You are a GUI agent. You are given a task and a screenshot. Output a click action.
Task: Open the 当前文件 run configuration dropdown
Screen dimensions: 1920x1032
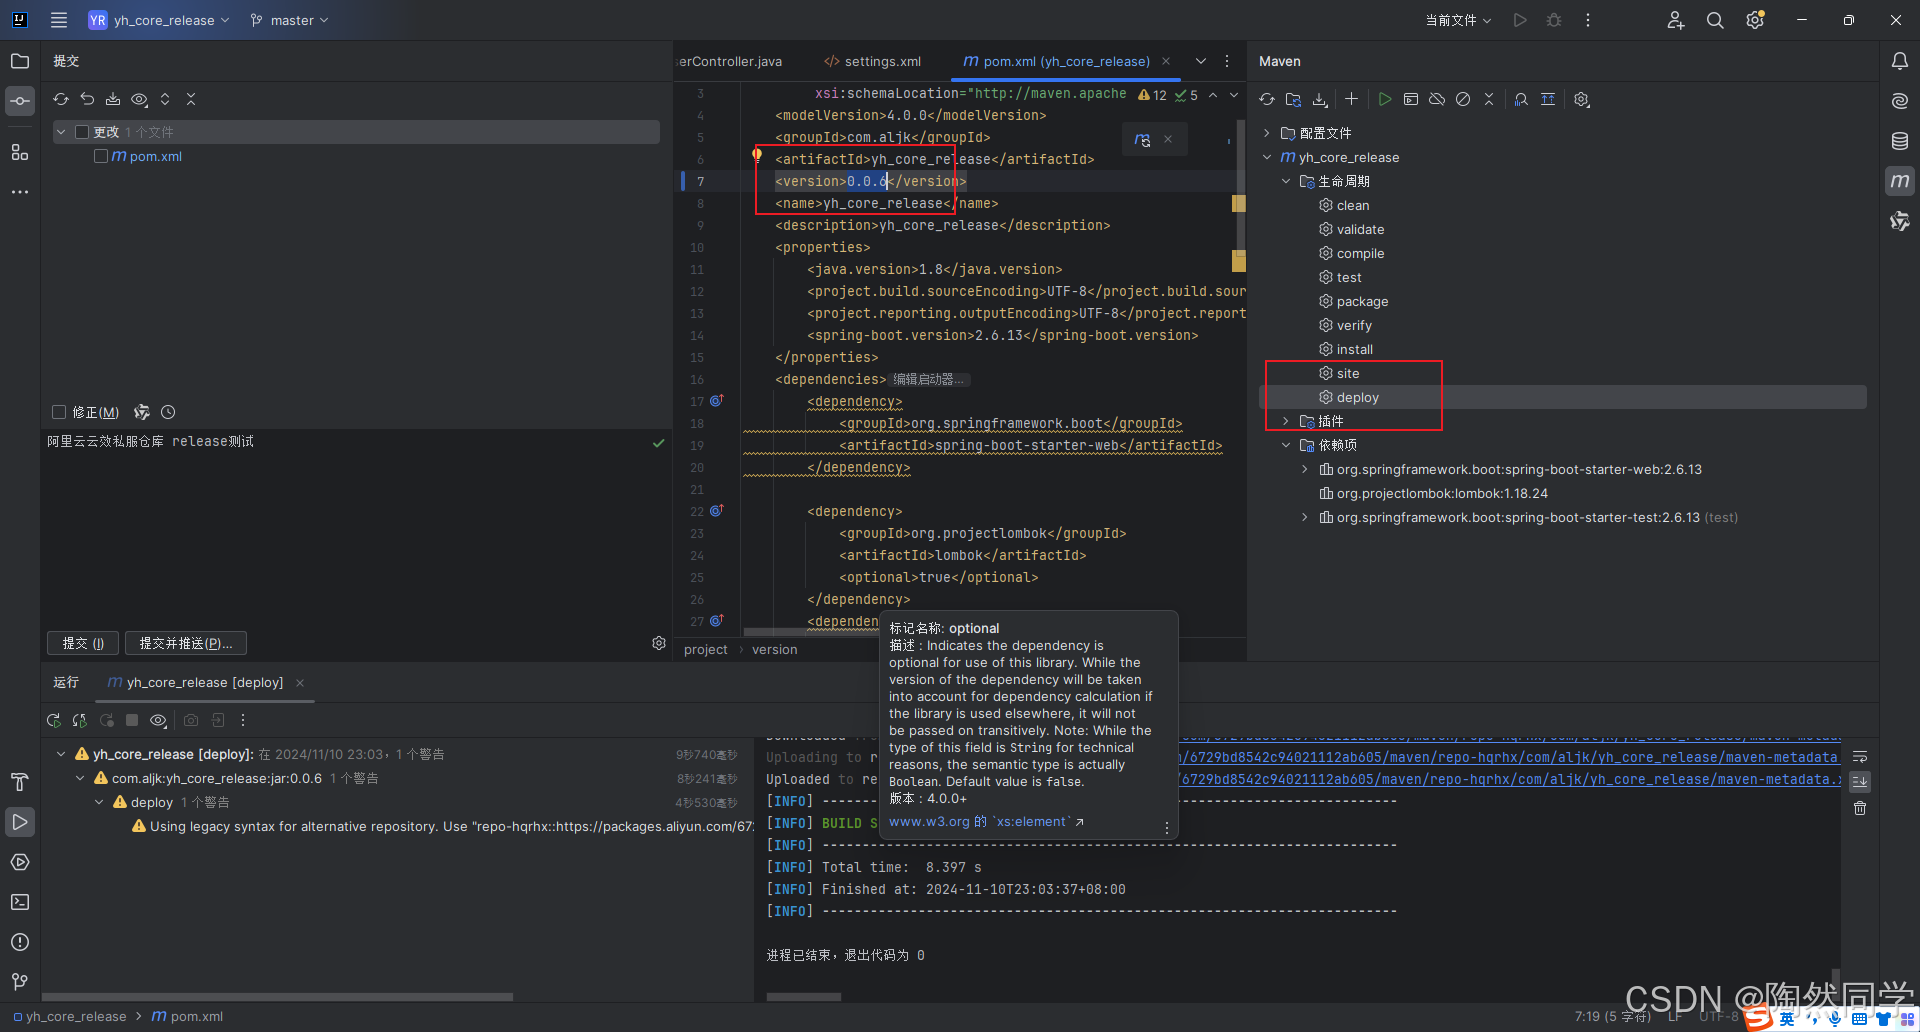[x=1457, y=20]
